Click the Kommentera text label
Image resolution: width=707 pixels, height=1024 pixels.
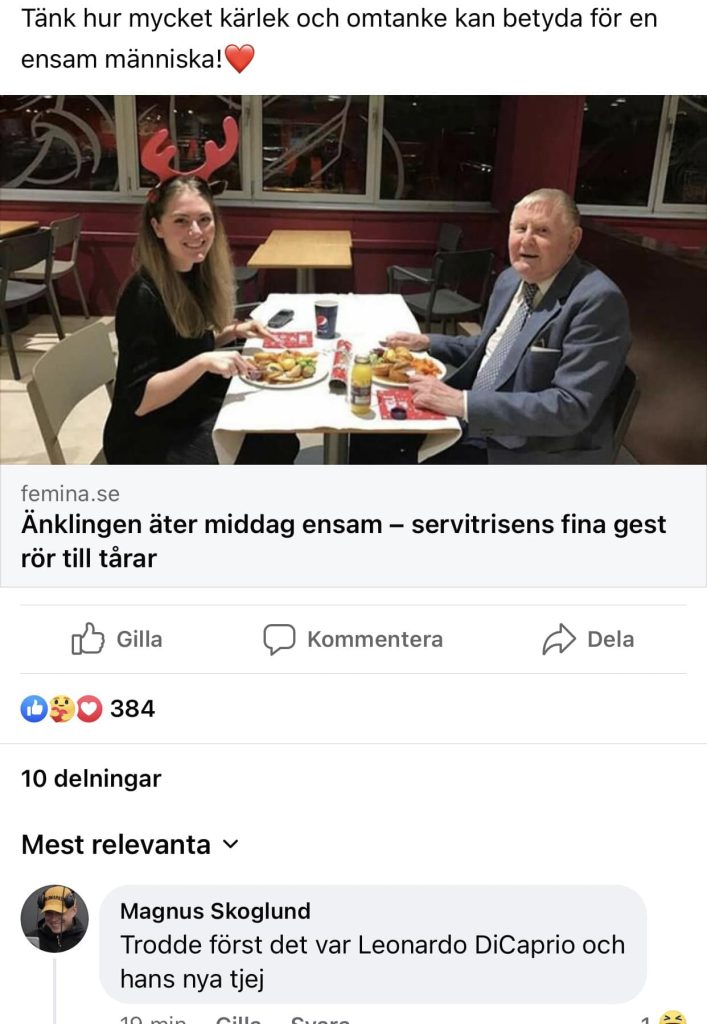[x=375, y=639]
